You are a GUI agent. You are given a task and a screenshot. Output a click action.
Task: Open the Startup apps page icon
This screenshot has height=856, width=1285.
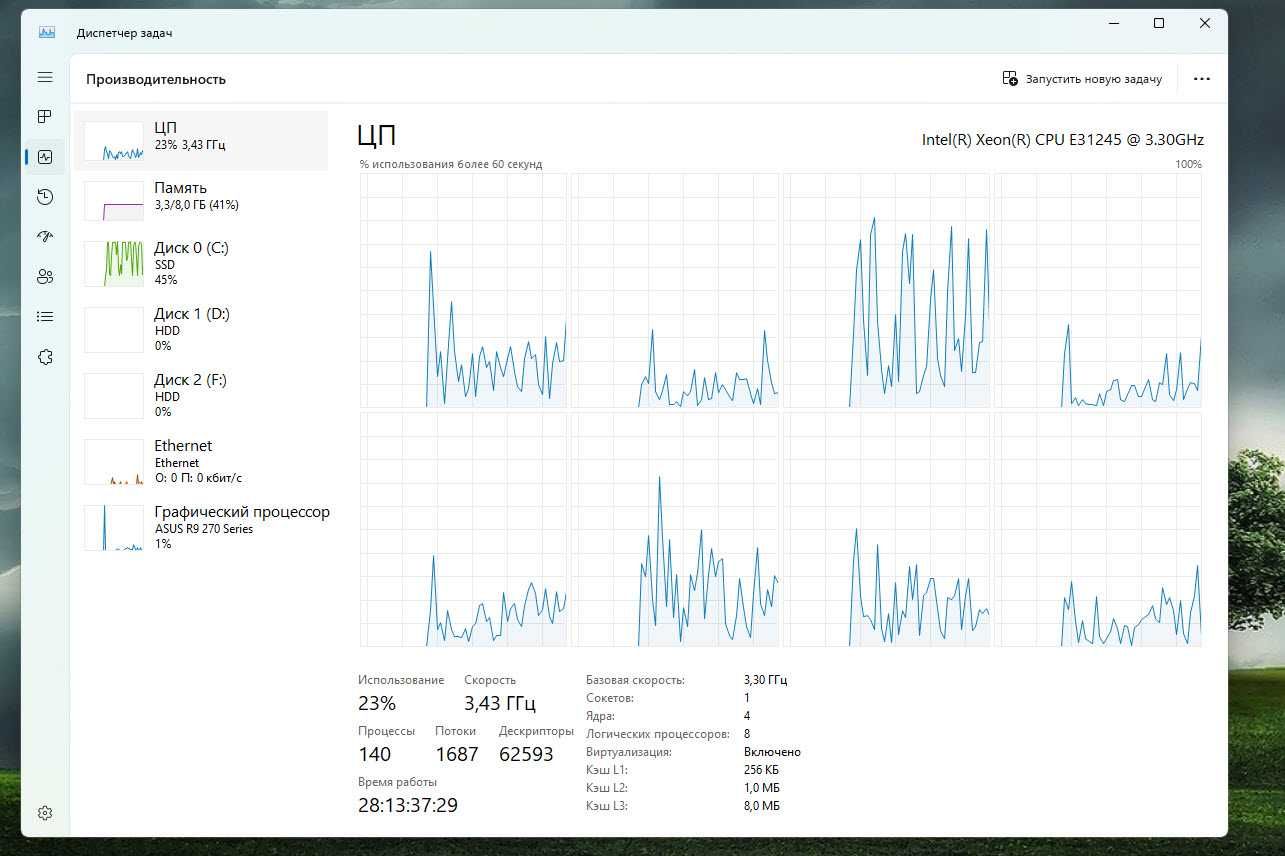click(45, 237)
